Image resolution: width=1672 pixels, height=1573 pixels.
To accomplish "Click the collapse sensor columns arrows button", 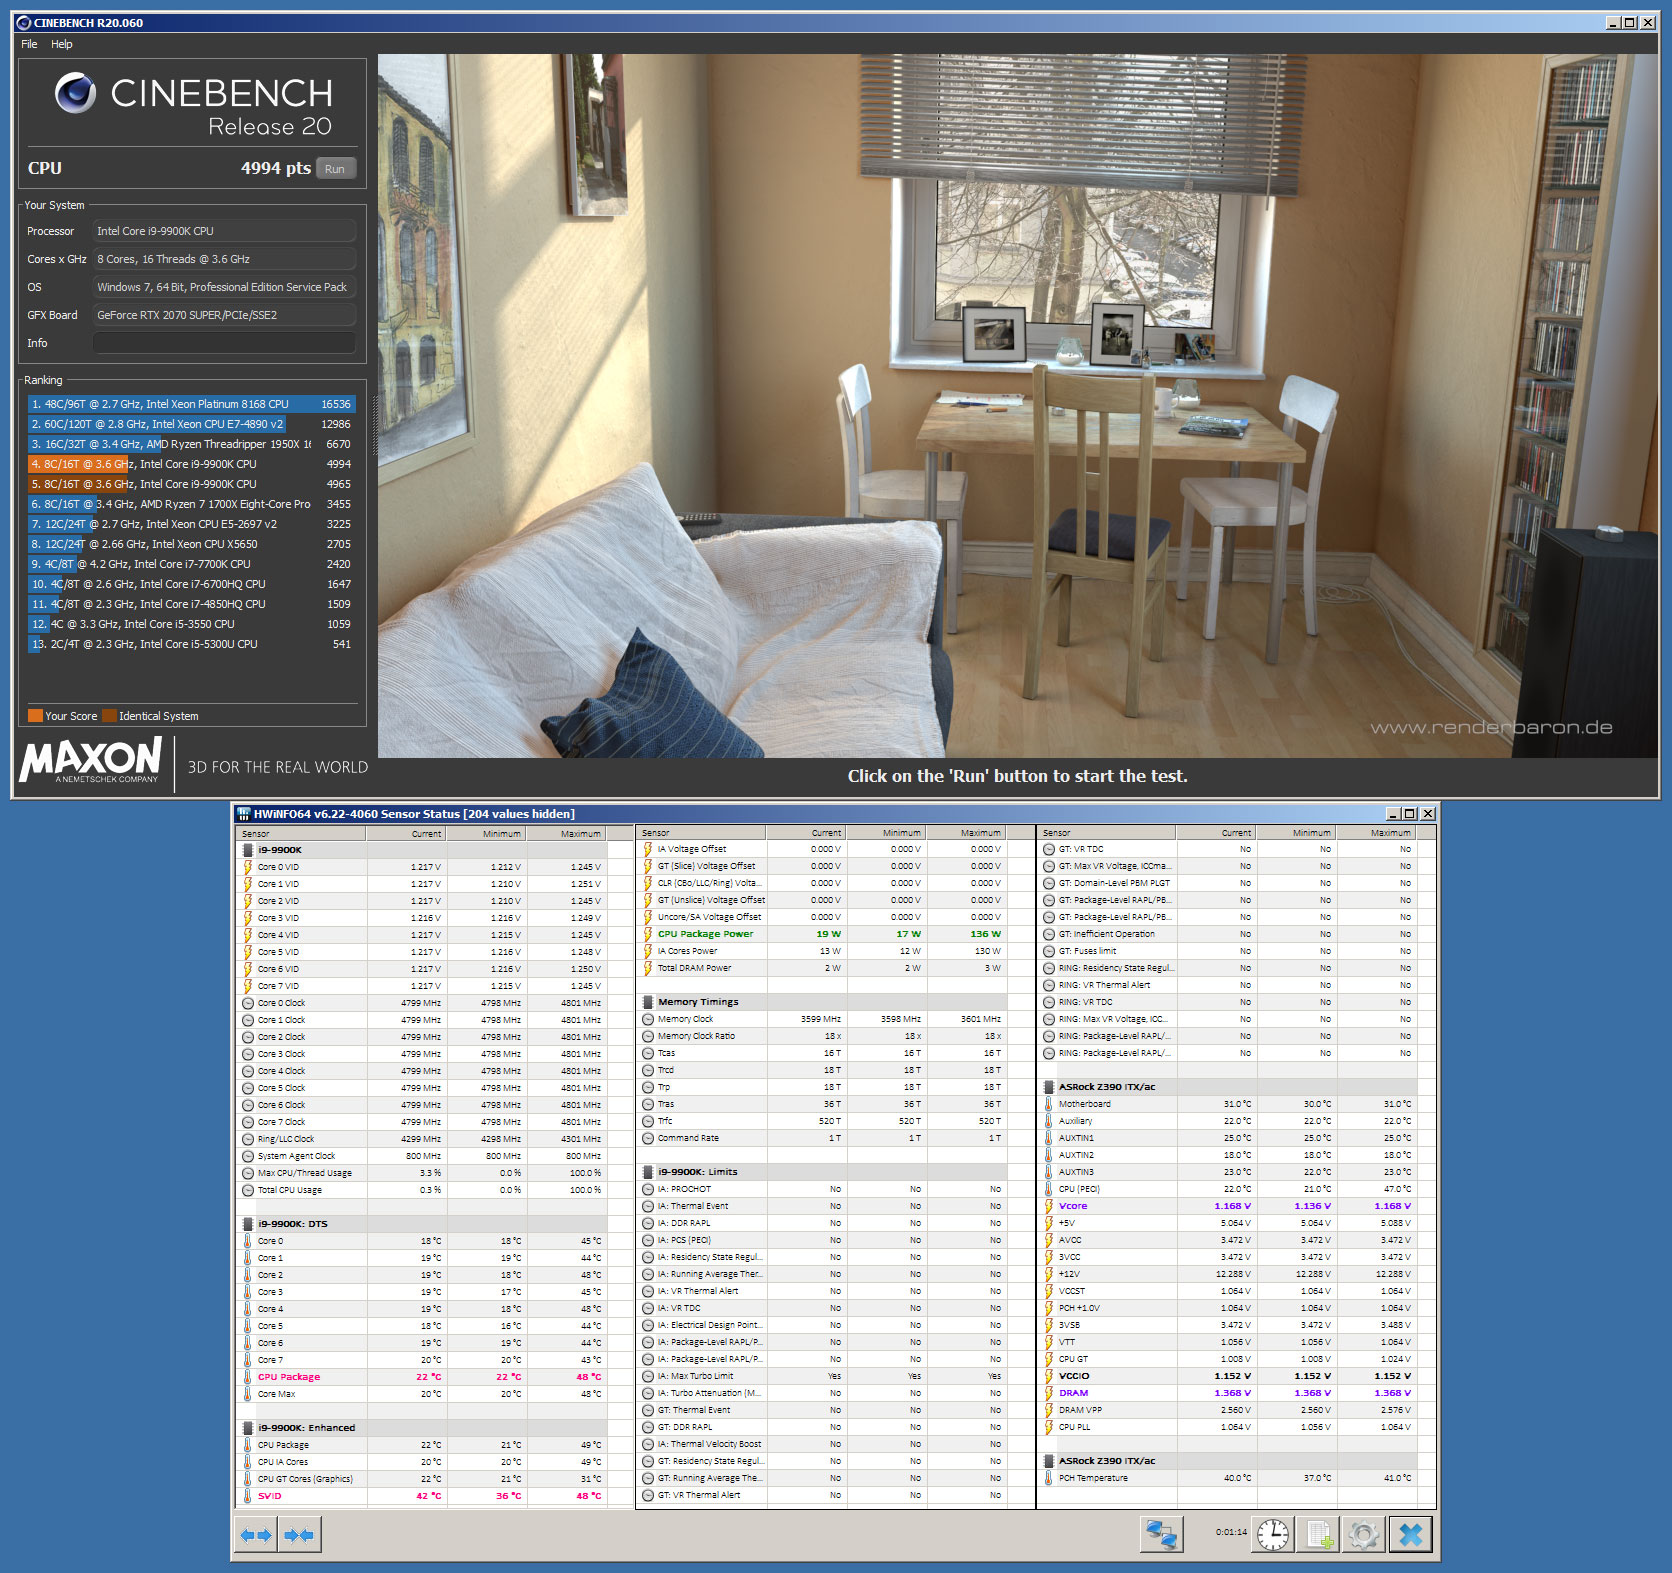I will [299, 1534].
